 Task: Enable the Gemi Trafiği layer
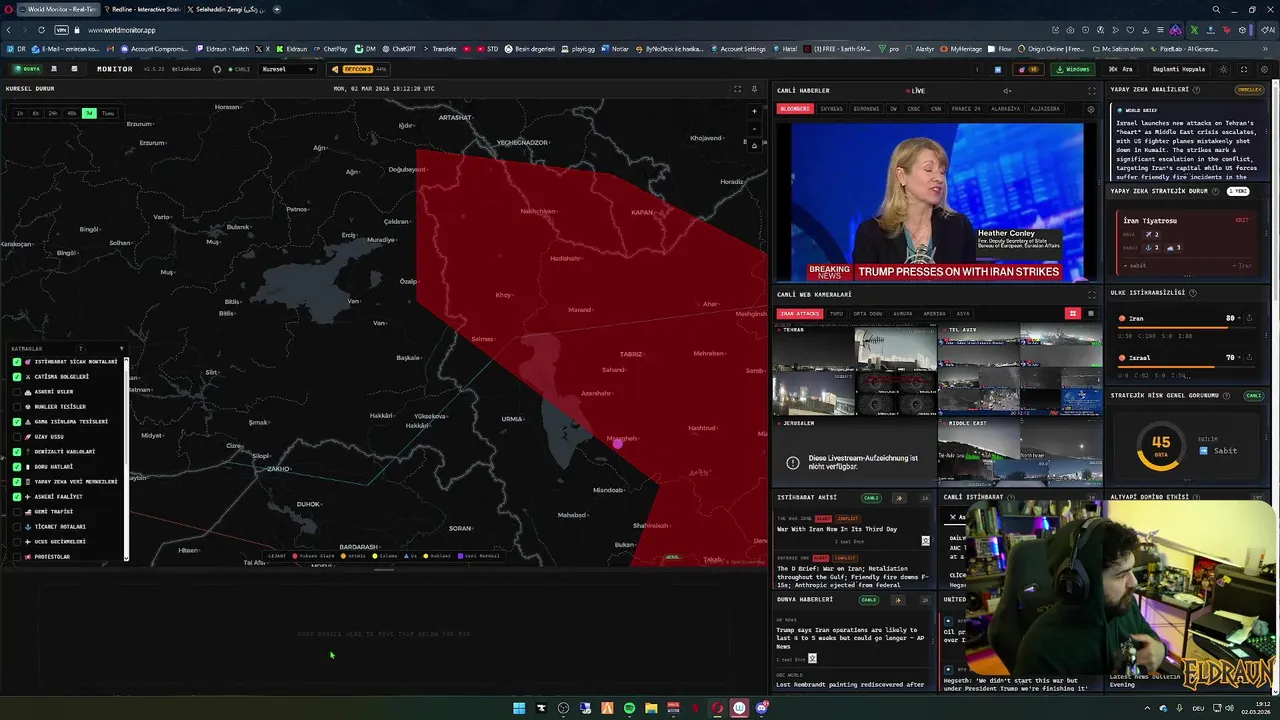(x=17, y=512)
